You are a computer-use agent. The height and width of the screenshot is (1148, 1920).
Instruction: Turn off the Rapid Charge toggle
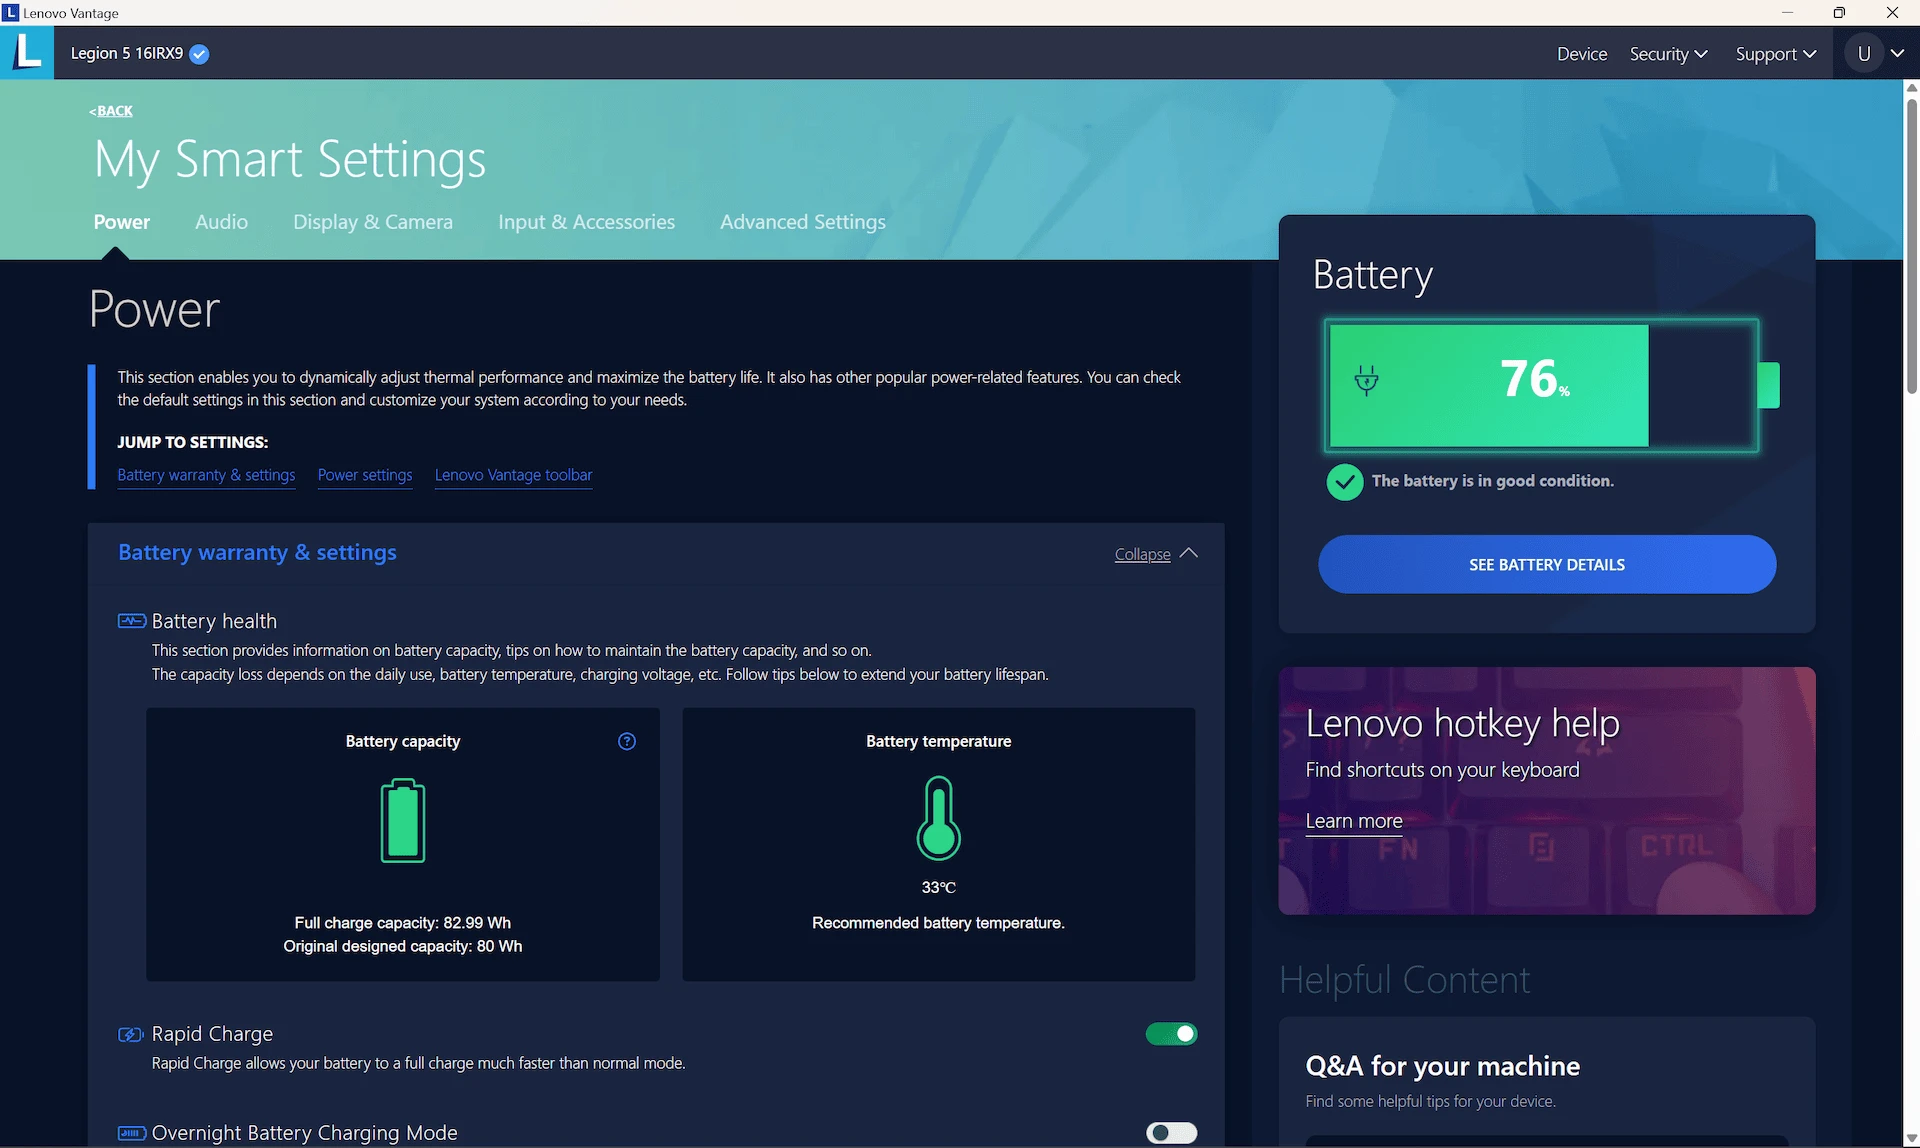pos(1171,1034)
